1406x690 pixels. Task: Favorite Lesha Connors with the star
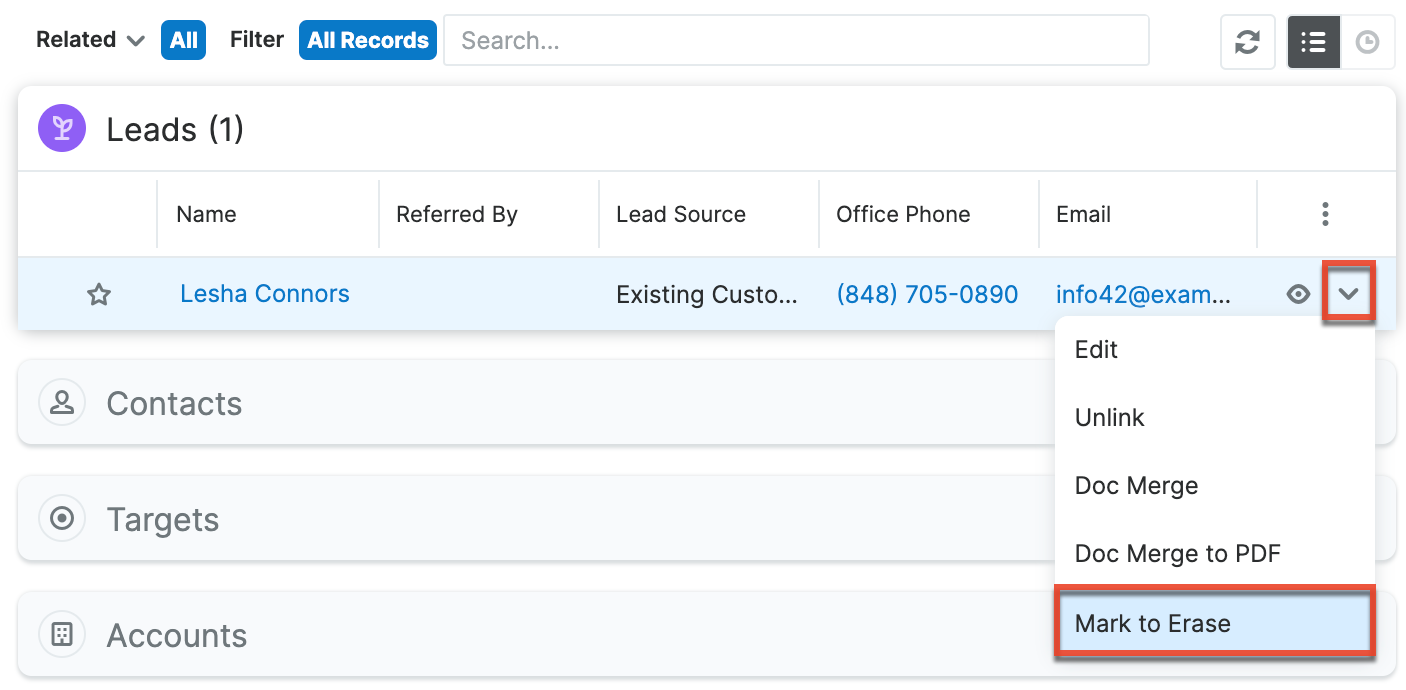98,294
